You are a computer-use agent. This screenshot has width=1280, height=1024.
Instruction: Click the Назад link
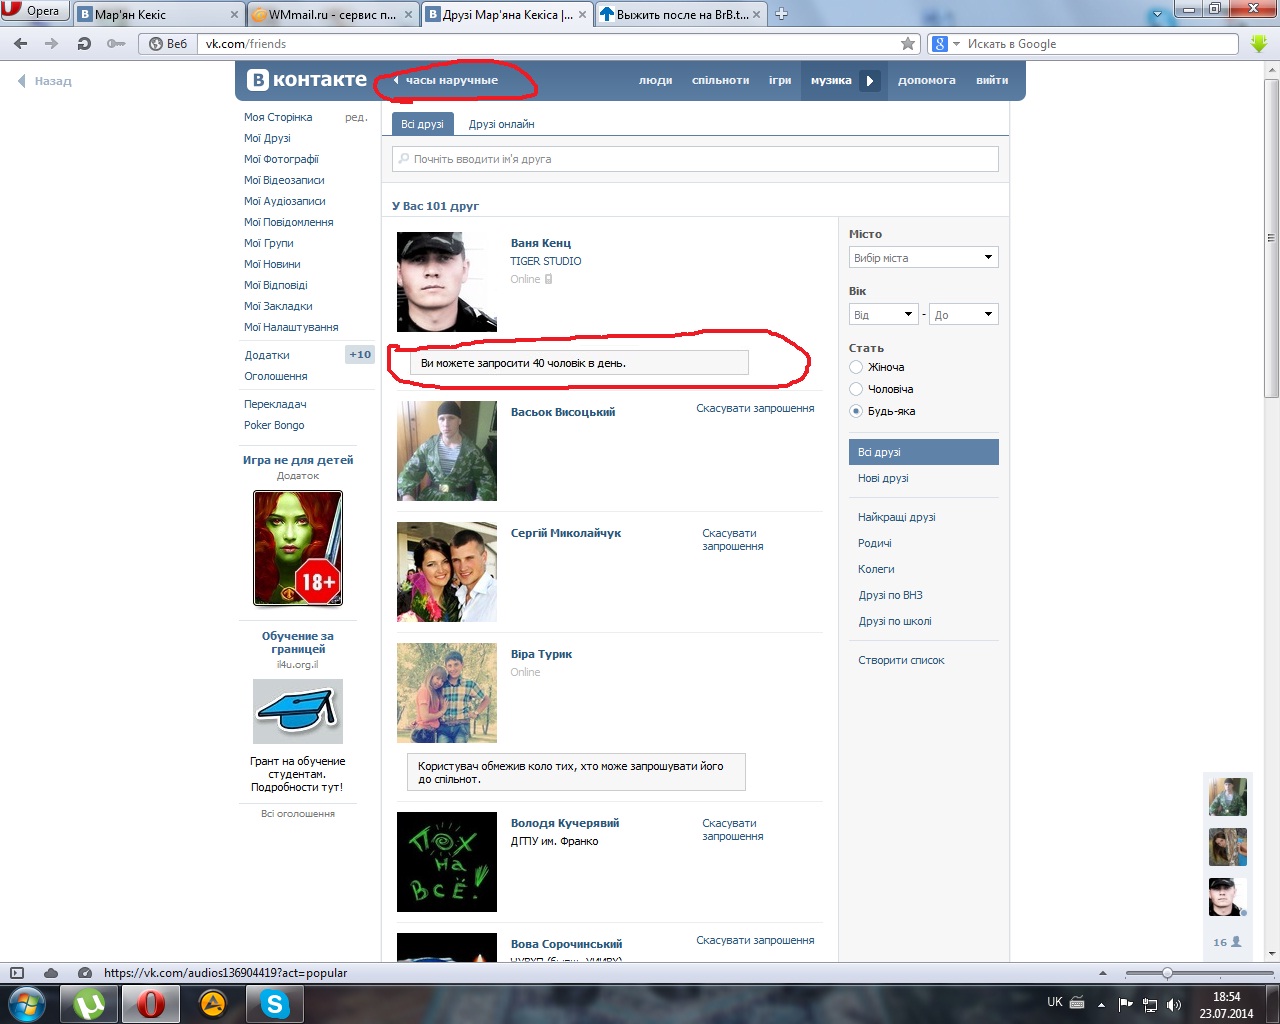46,81
